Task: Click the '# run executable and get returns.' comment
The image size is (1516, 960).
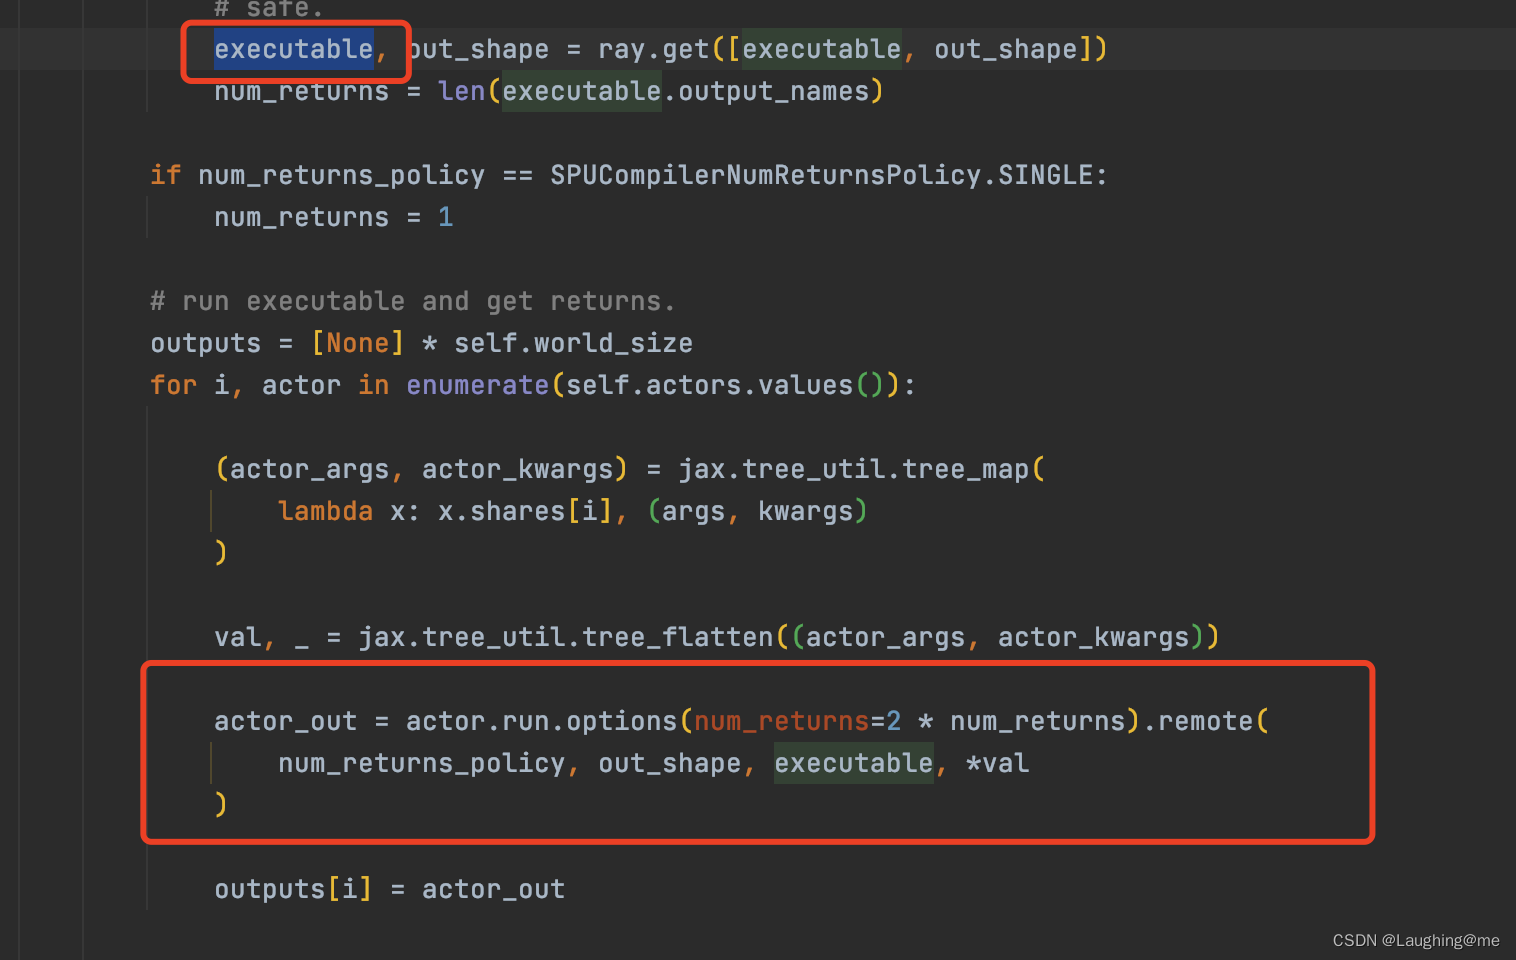Action: coord(412,301)
